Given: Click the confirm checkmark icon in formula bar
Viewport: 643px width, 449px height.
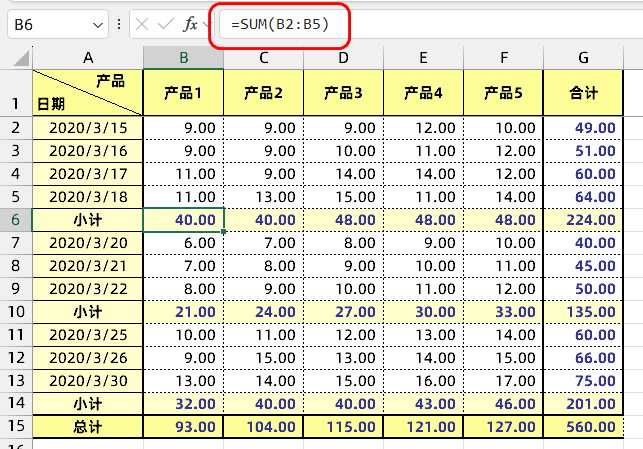Looking at the screenshot, I should [166, 25].
